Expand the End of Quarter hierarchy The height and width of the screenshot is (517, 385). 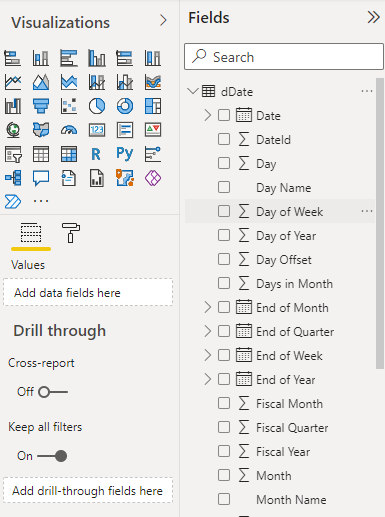click(x=207, y=331)
